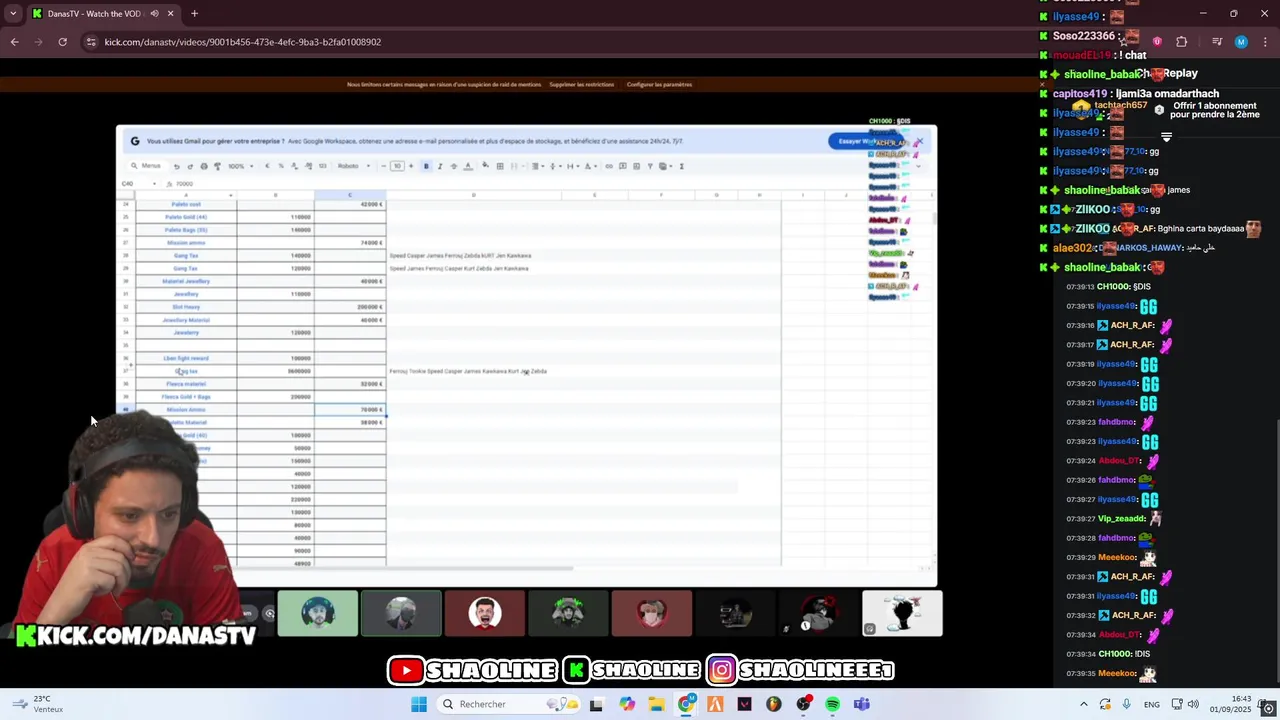Open the Extensions puzzle icon

pos(1182,42)
